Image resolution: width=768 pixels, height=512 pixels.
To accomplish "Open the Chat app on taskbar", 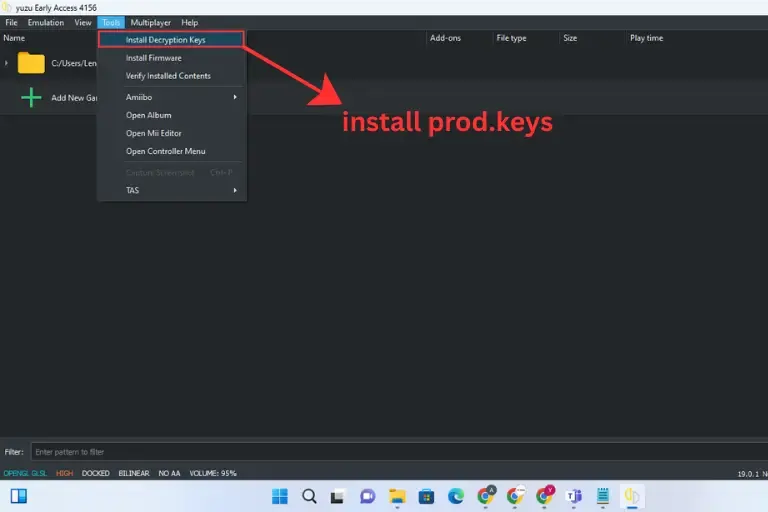I will coord(367,496).
